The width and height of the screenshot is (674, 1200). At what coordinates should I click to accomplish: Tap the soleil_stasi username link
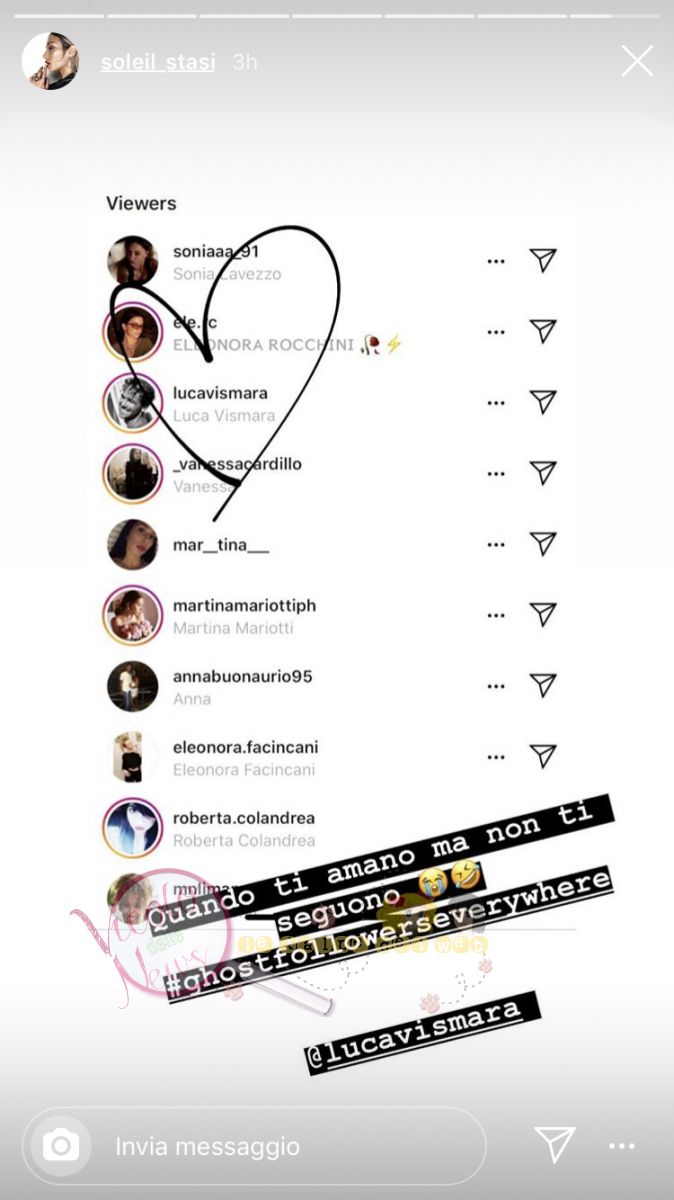[160, 62]
